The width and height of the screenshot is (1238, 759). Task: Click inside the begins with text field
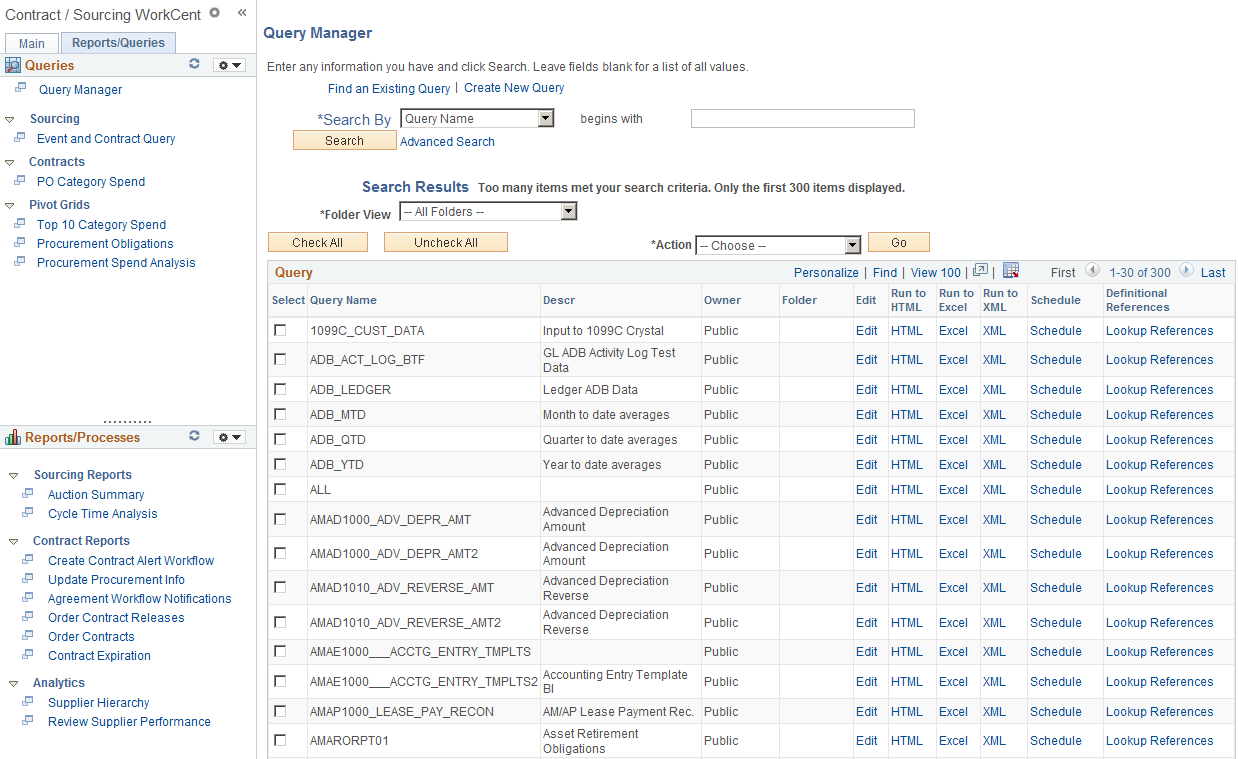point(802,118)
